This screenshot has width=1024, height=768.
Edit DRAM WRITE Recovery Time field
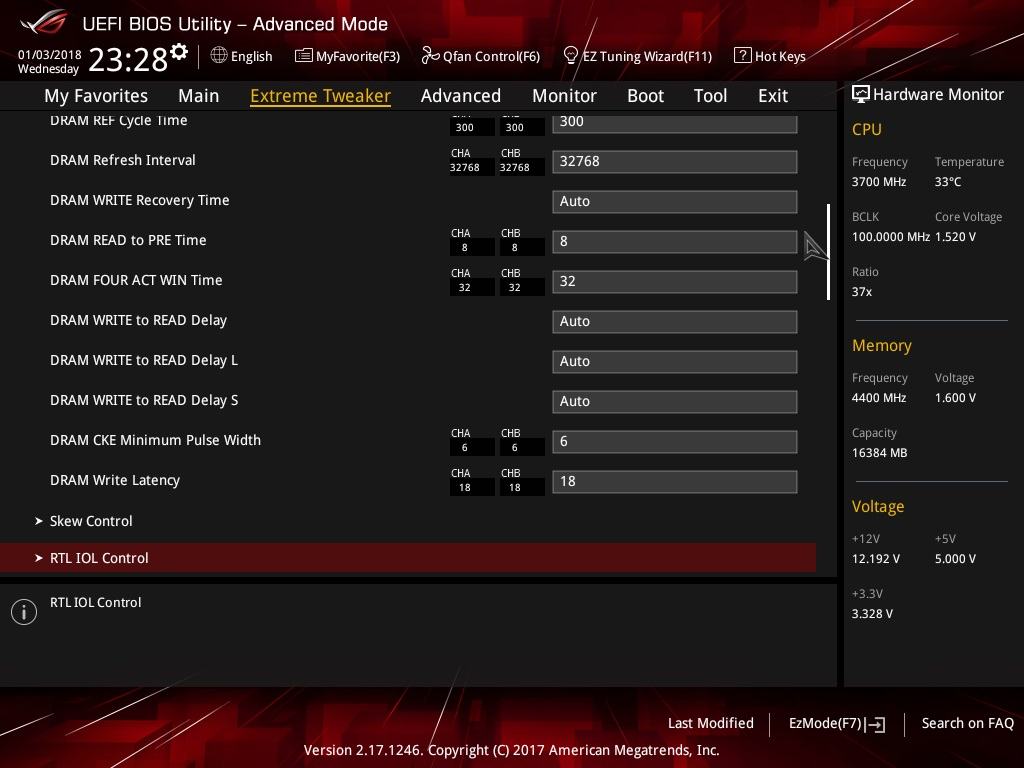675,201
